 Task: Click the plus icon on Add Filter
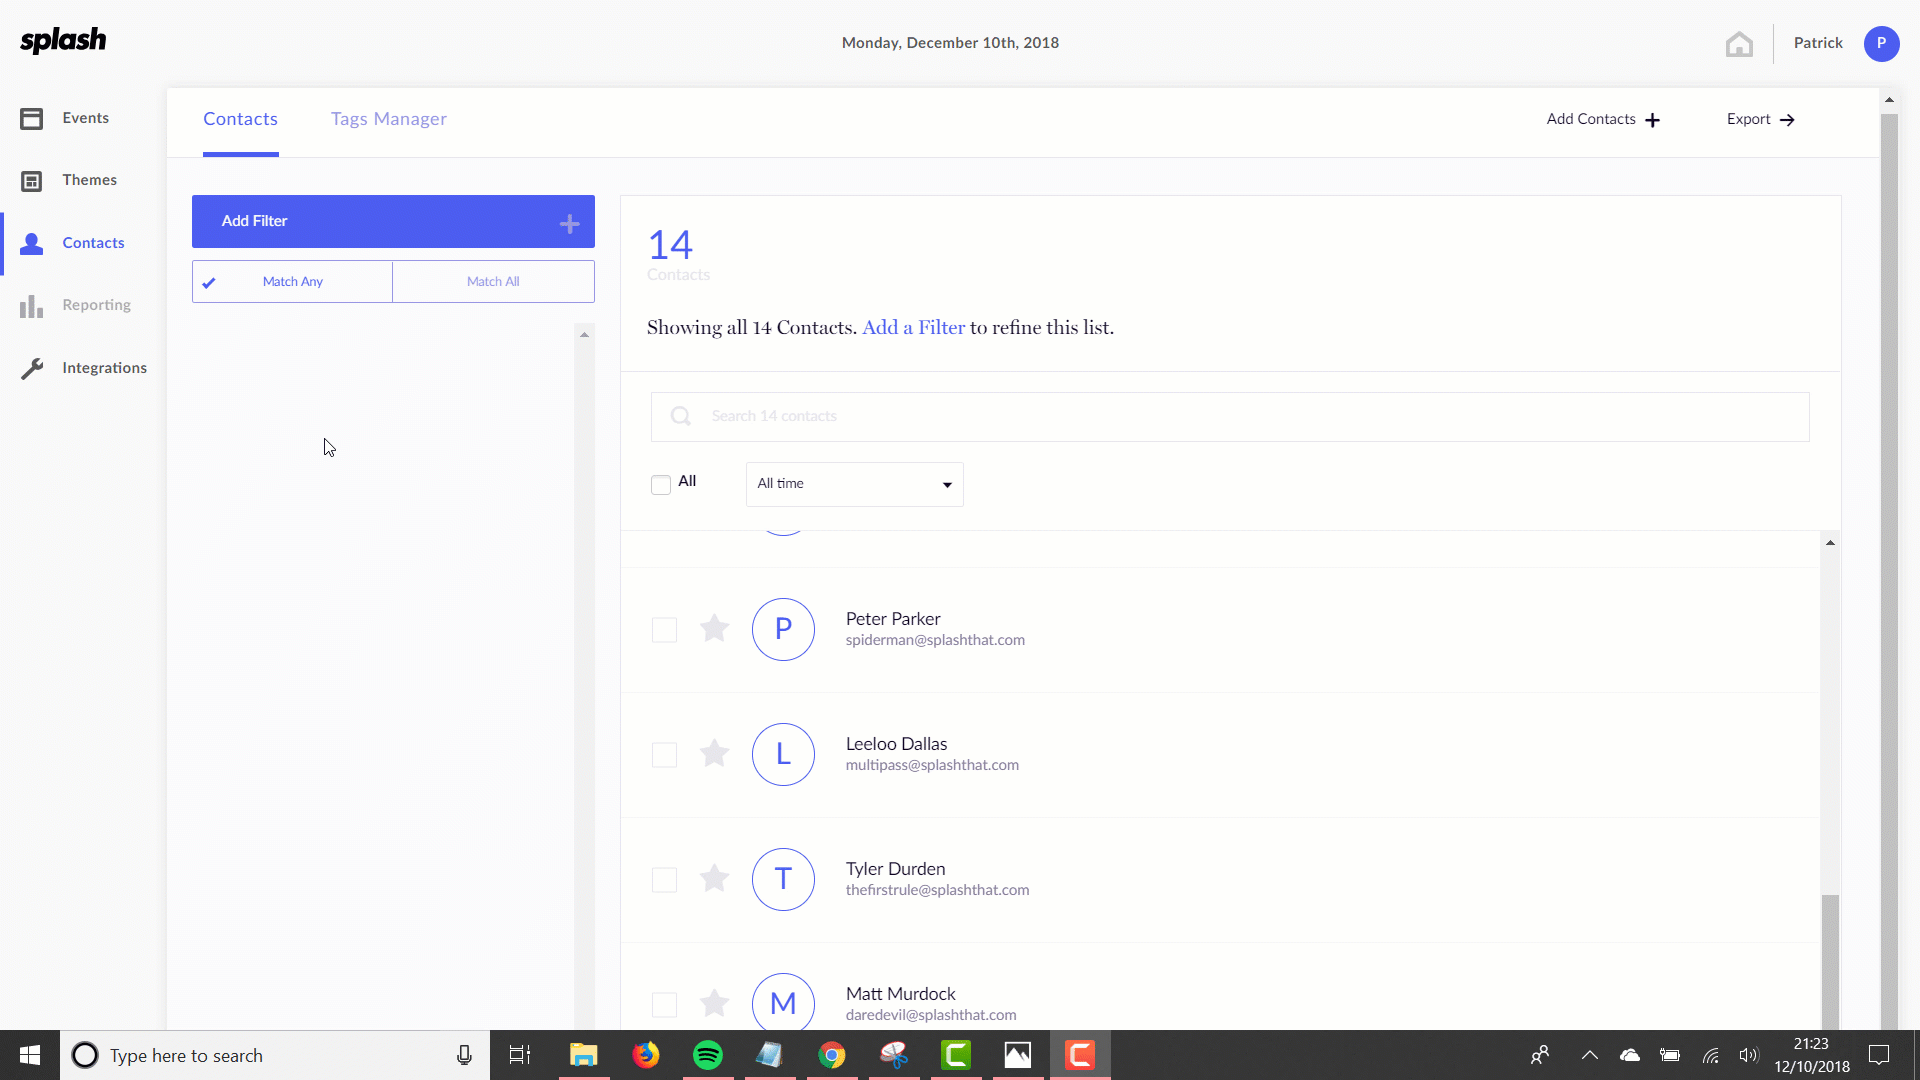pyautogui.click(x=569, y=224)
